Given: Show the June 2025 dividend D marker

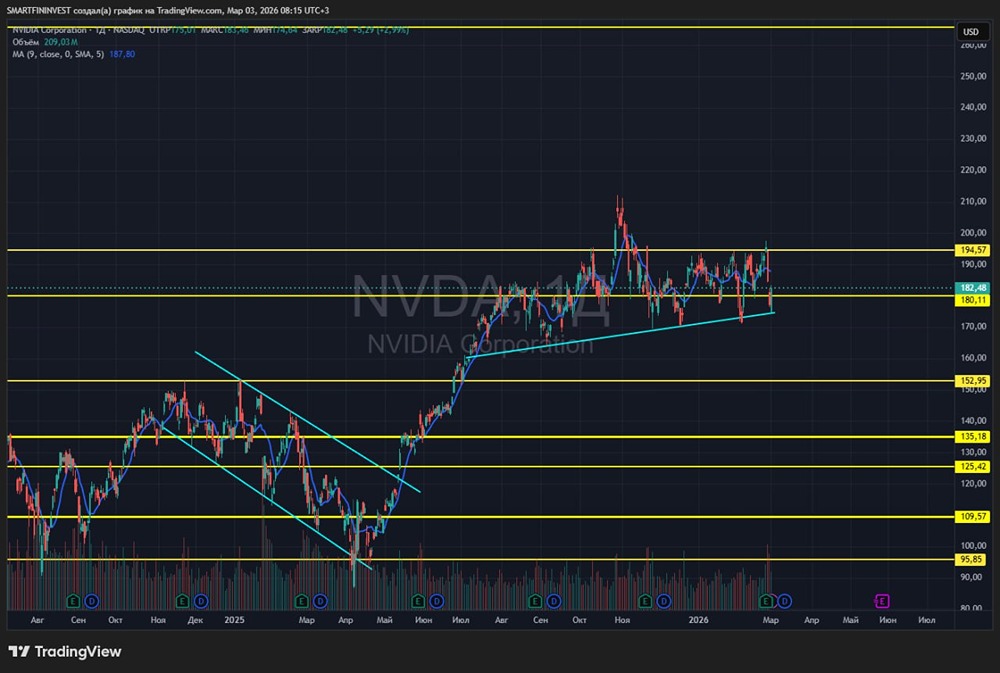Looking at the screenshot, I should tap(436, 601).
